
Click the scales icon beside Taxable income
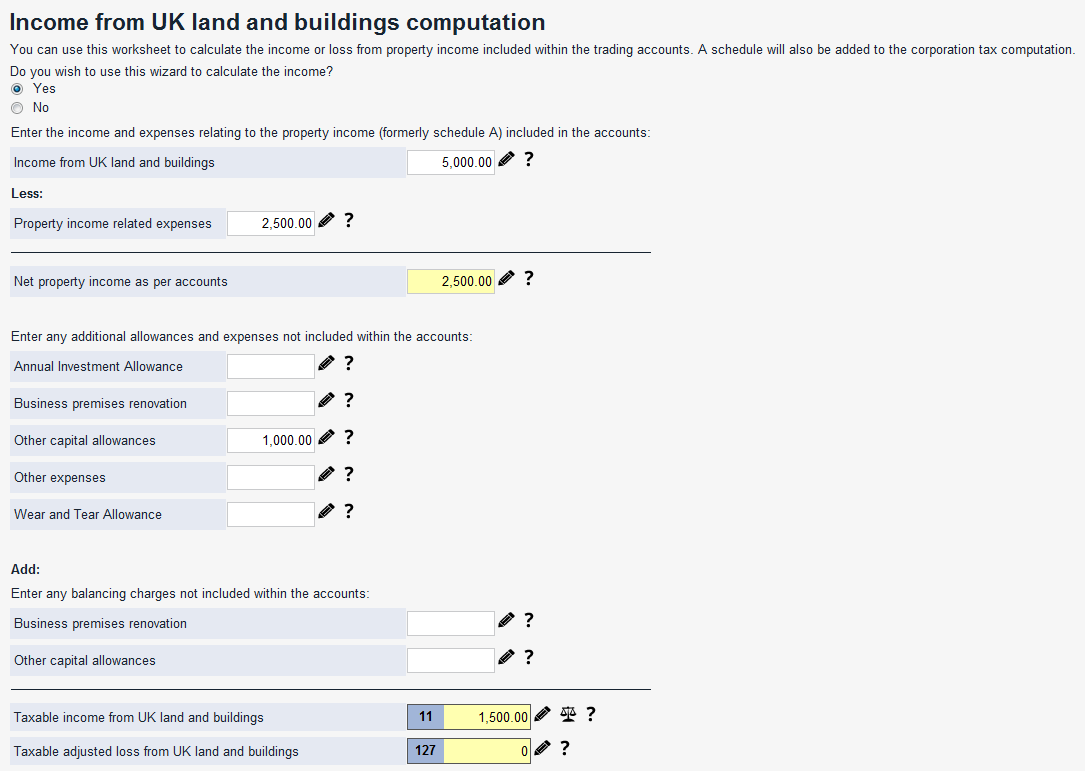pyautogui.click(x=569, y=715)
